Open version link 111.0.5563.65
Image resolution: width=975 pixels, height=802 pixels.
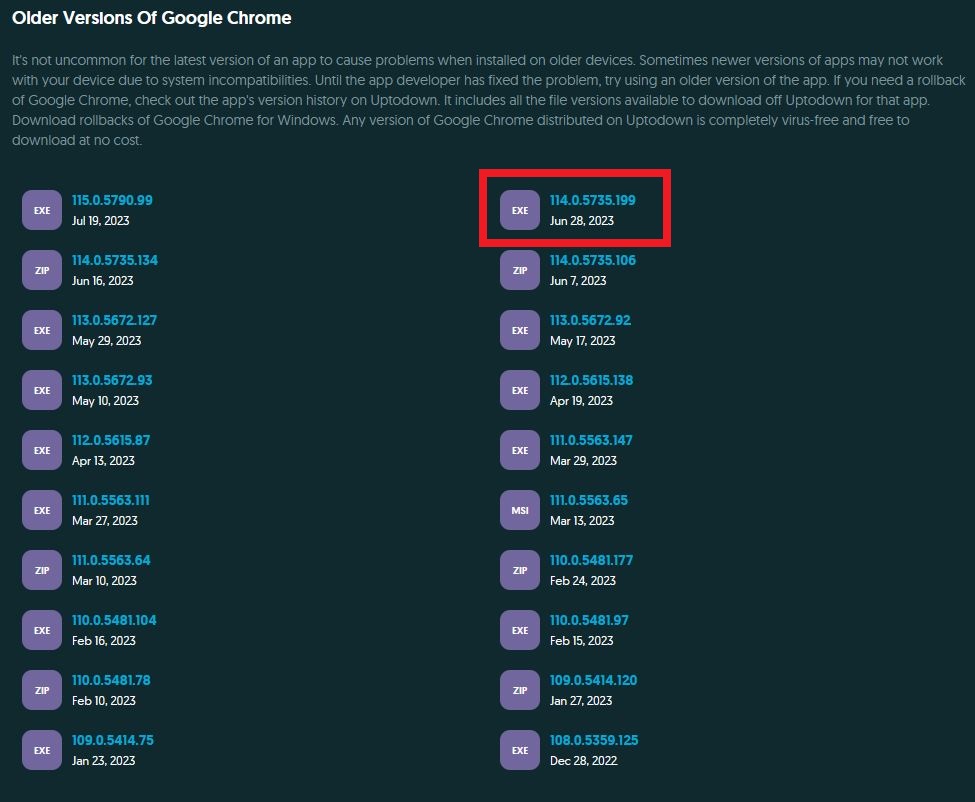pos(589,500)
